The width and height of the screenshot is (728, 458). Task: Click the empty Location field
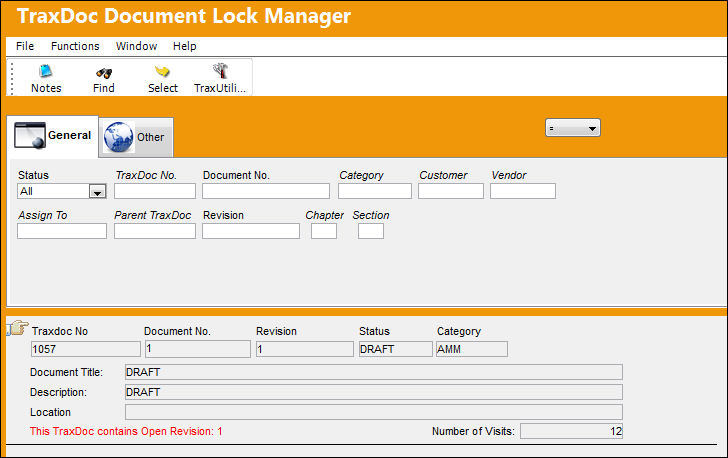[374, 412]
